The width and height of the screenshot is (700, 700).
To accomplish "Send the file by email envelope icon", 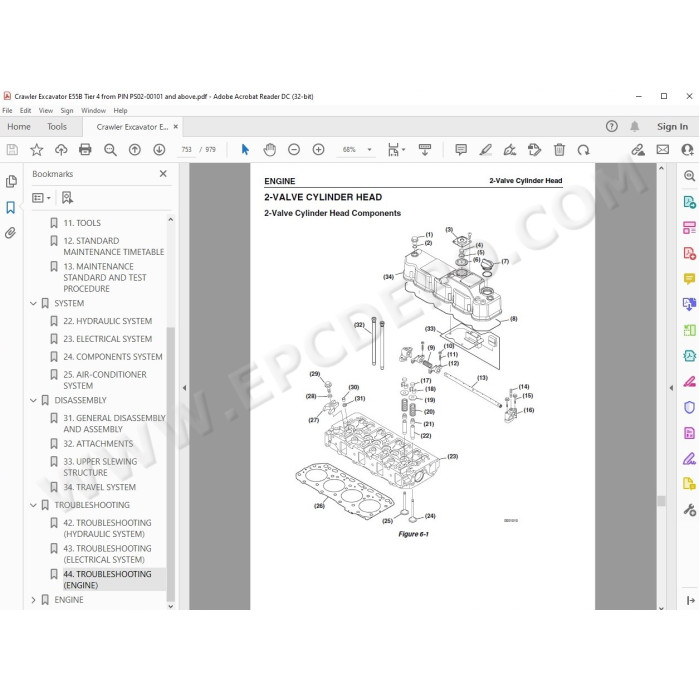I will 662,150.
